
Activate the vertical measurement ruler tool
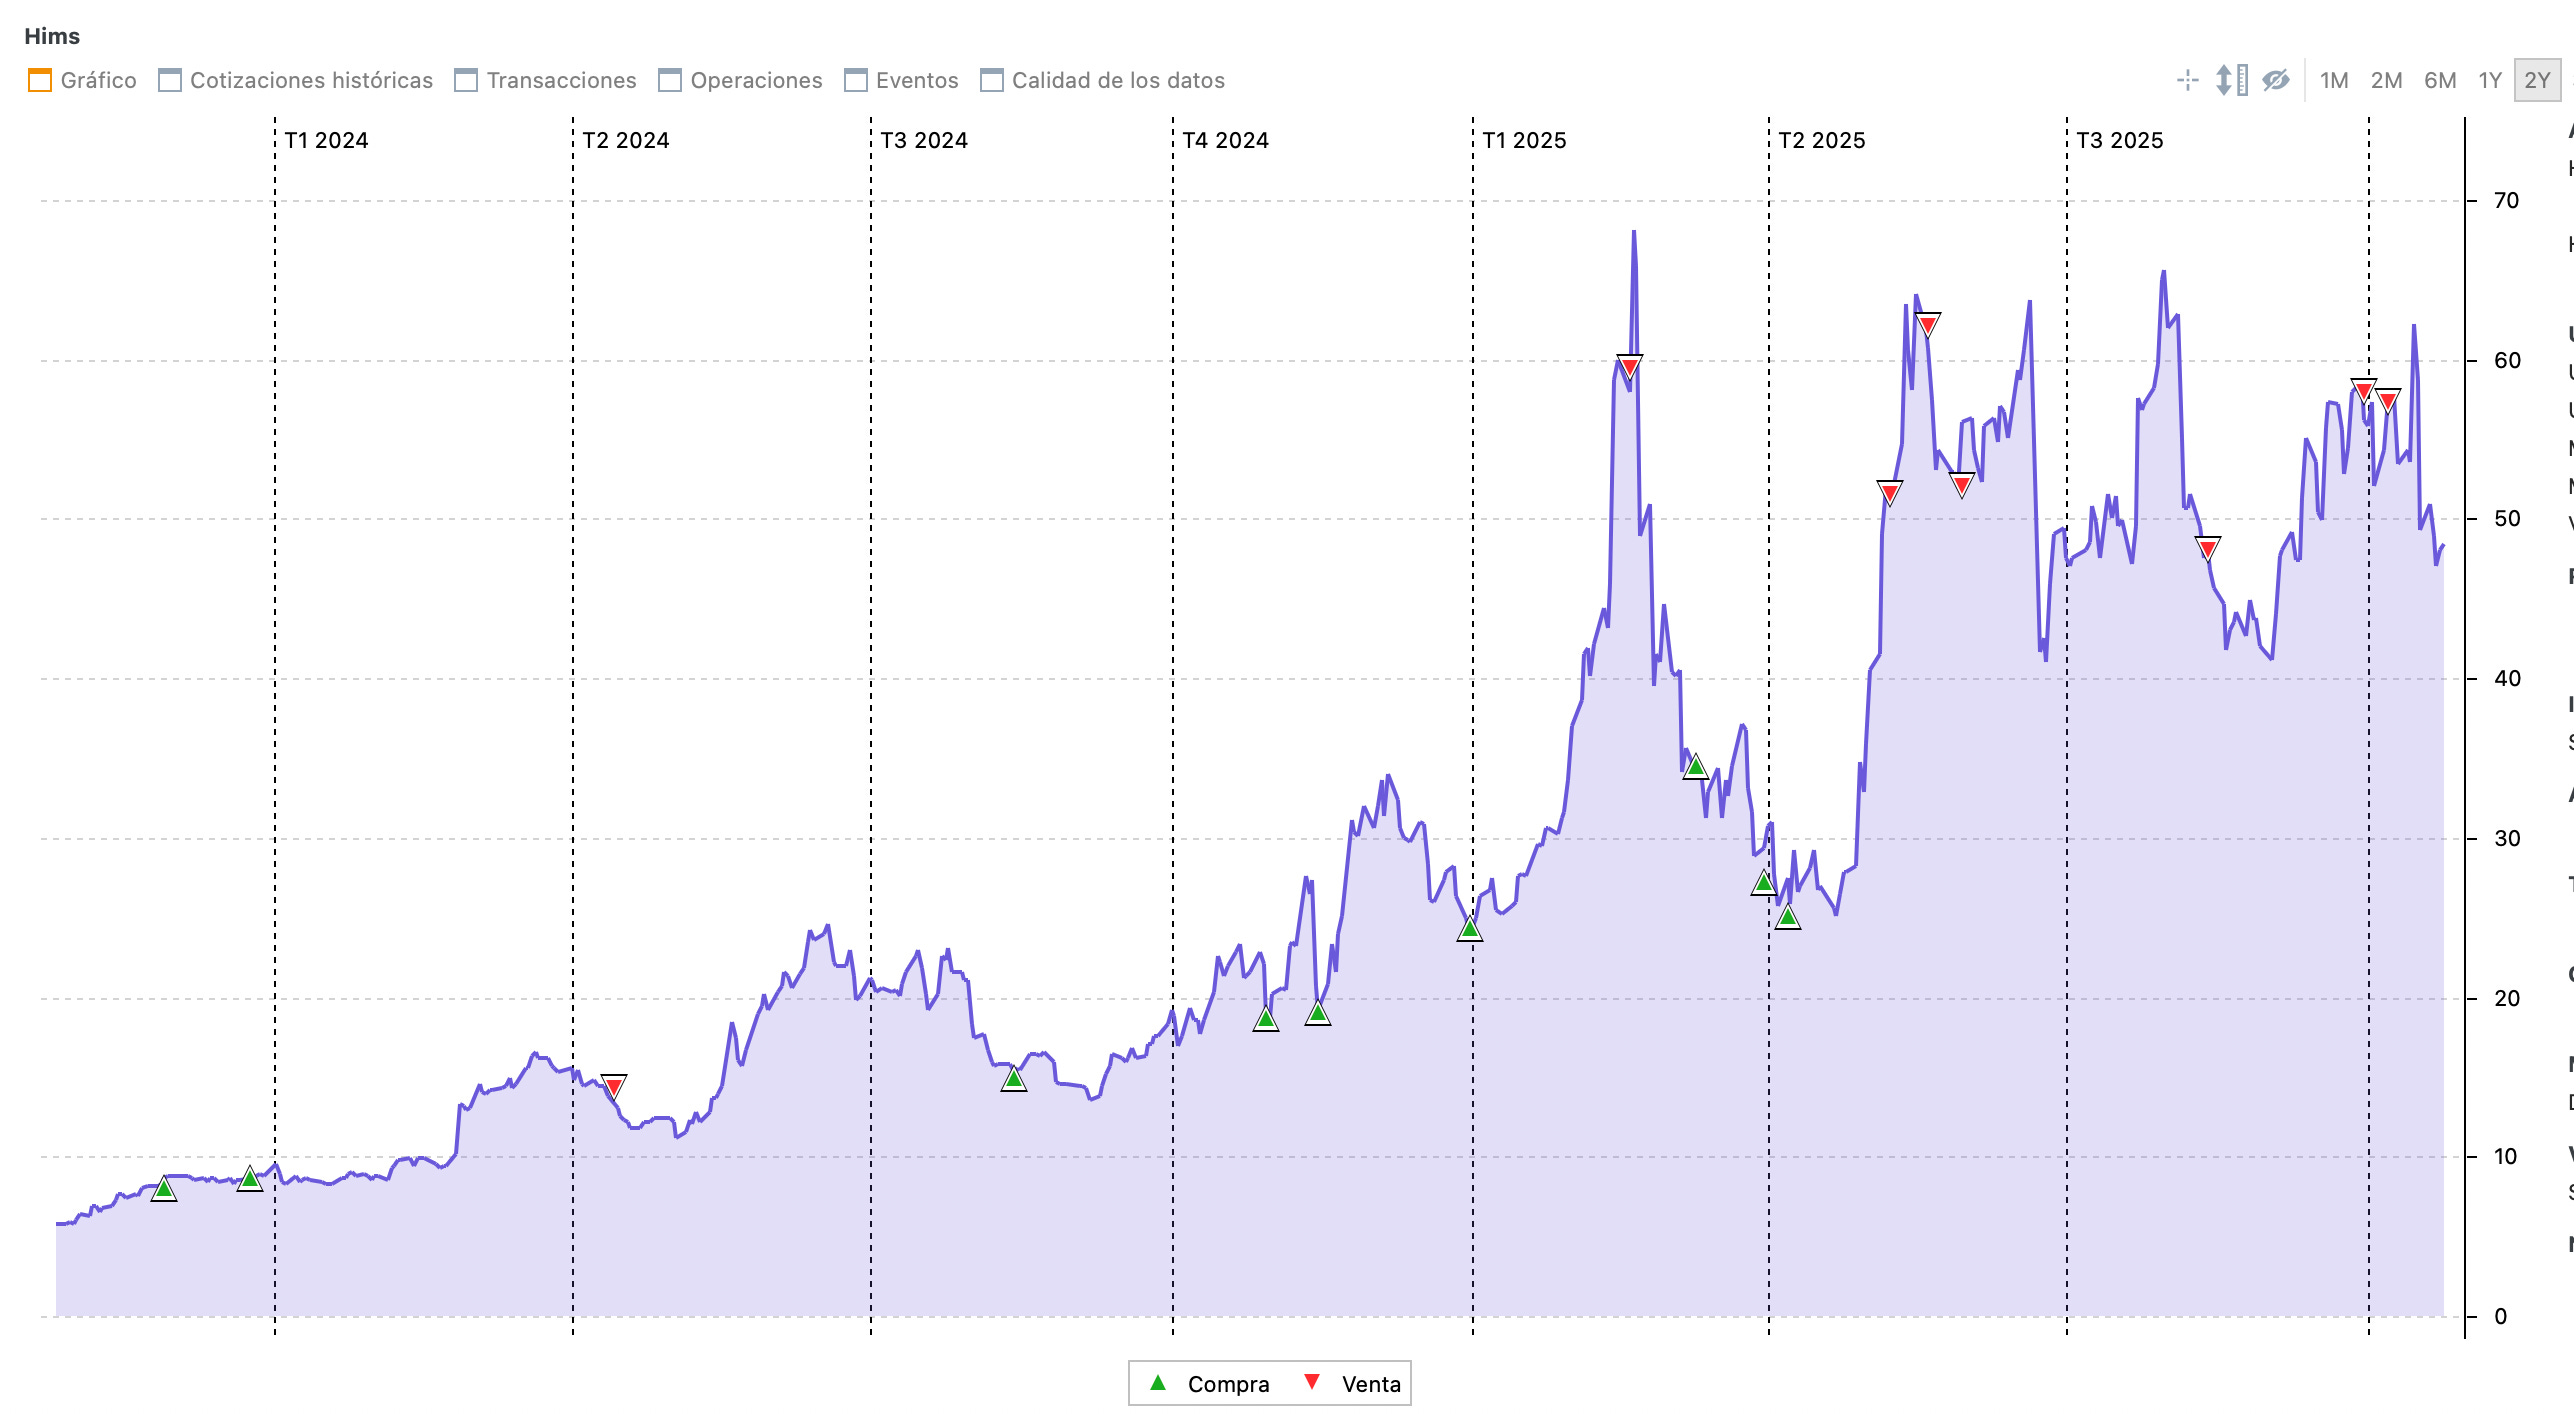(x=2231, y=80)
